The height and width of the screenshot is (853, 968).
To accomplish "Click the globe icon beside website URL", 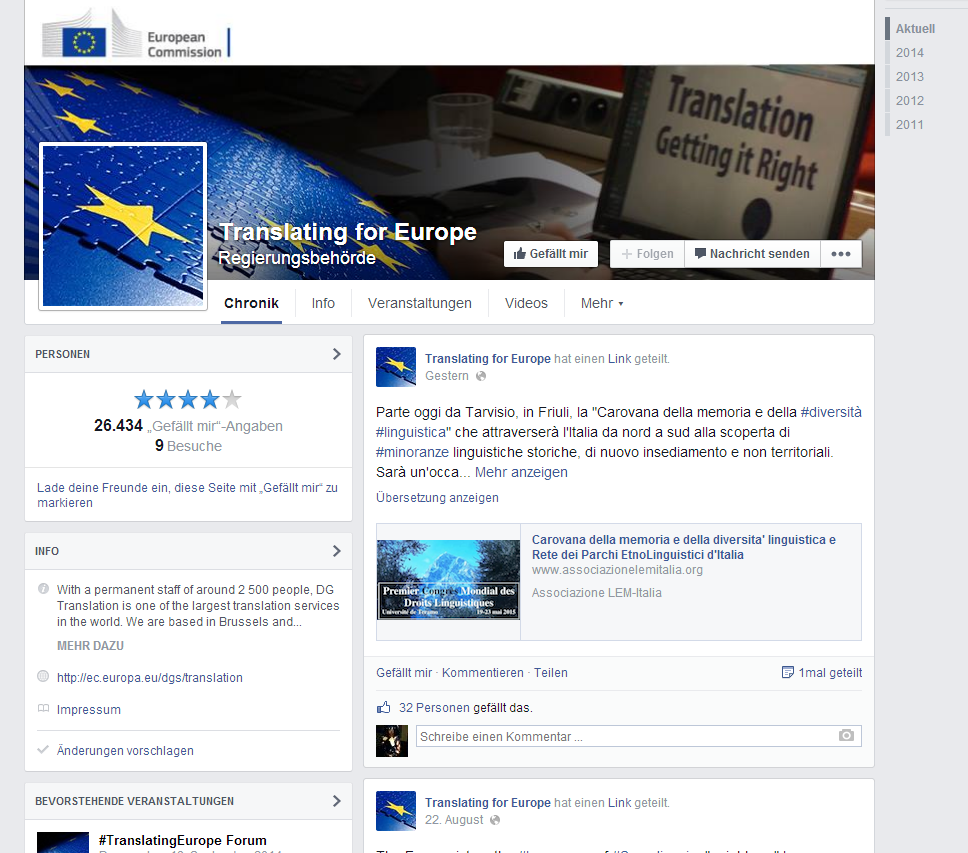I will click(x=43, y=676).
